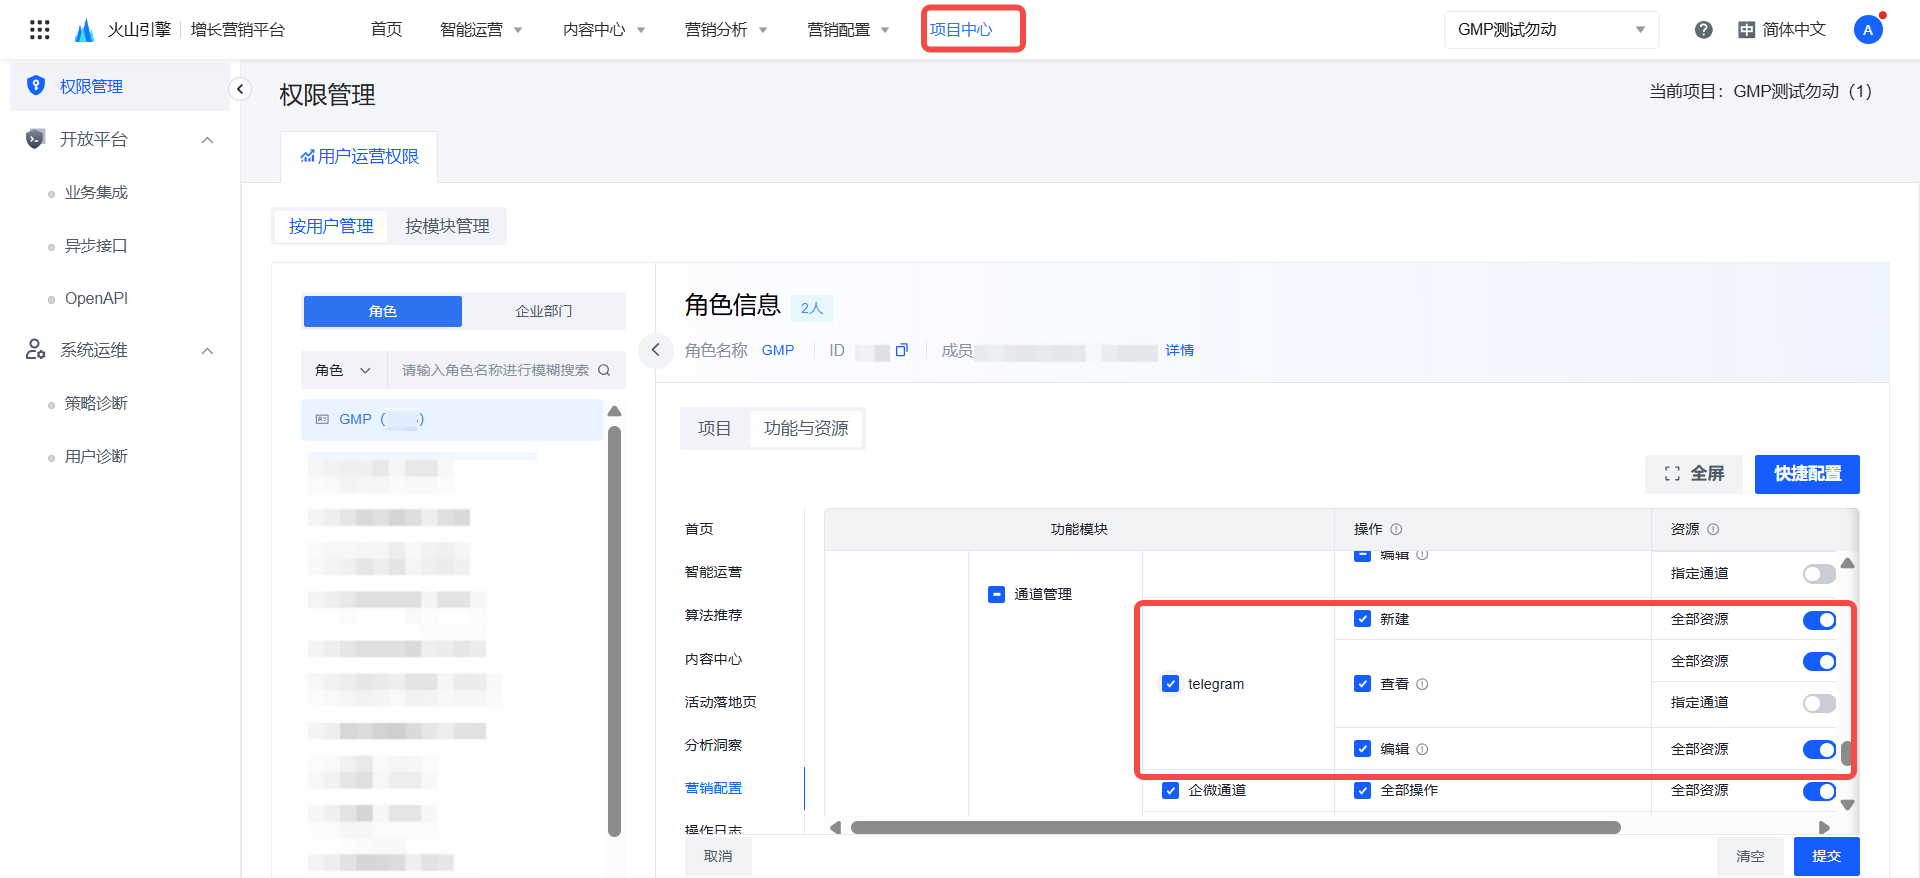Submit with the 提交 button

pyautogui.click(x=1826, y=856)
